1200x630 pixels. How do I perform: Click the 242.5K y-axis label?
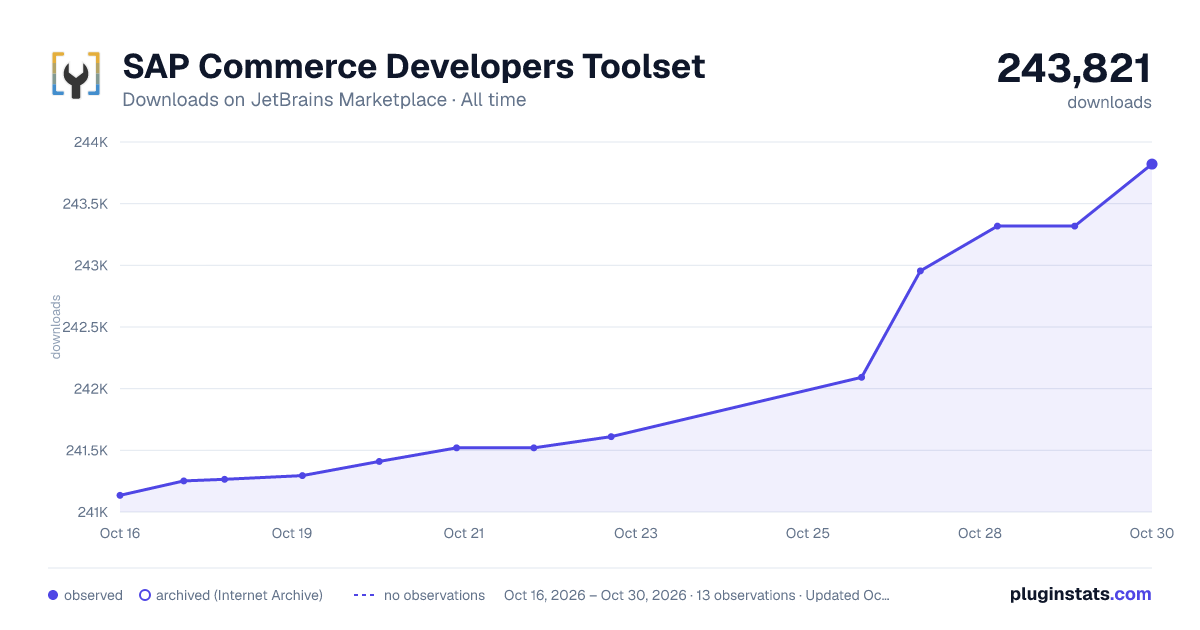click(x=85, y=327)
